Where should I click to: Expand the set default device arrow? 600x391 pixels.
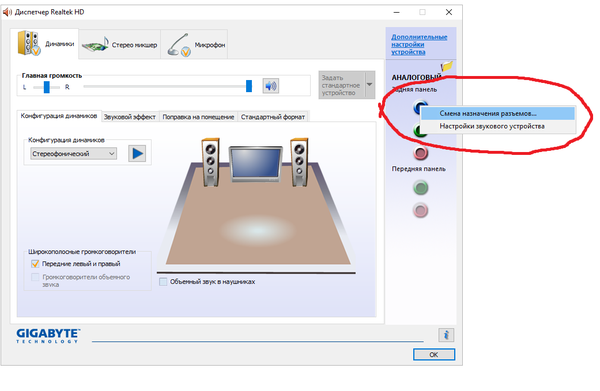[370, 85]
